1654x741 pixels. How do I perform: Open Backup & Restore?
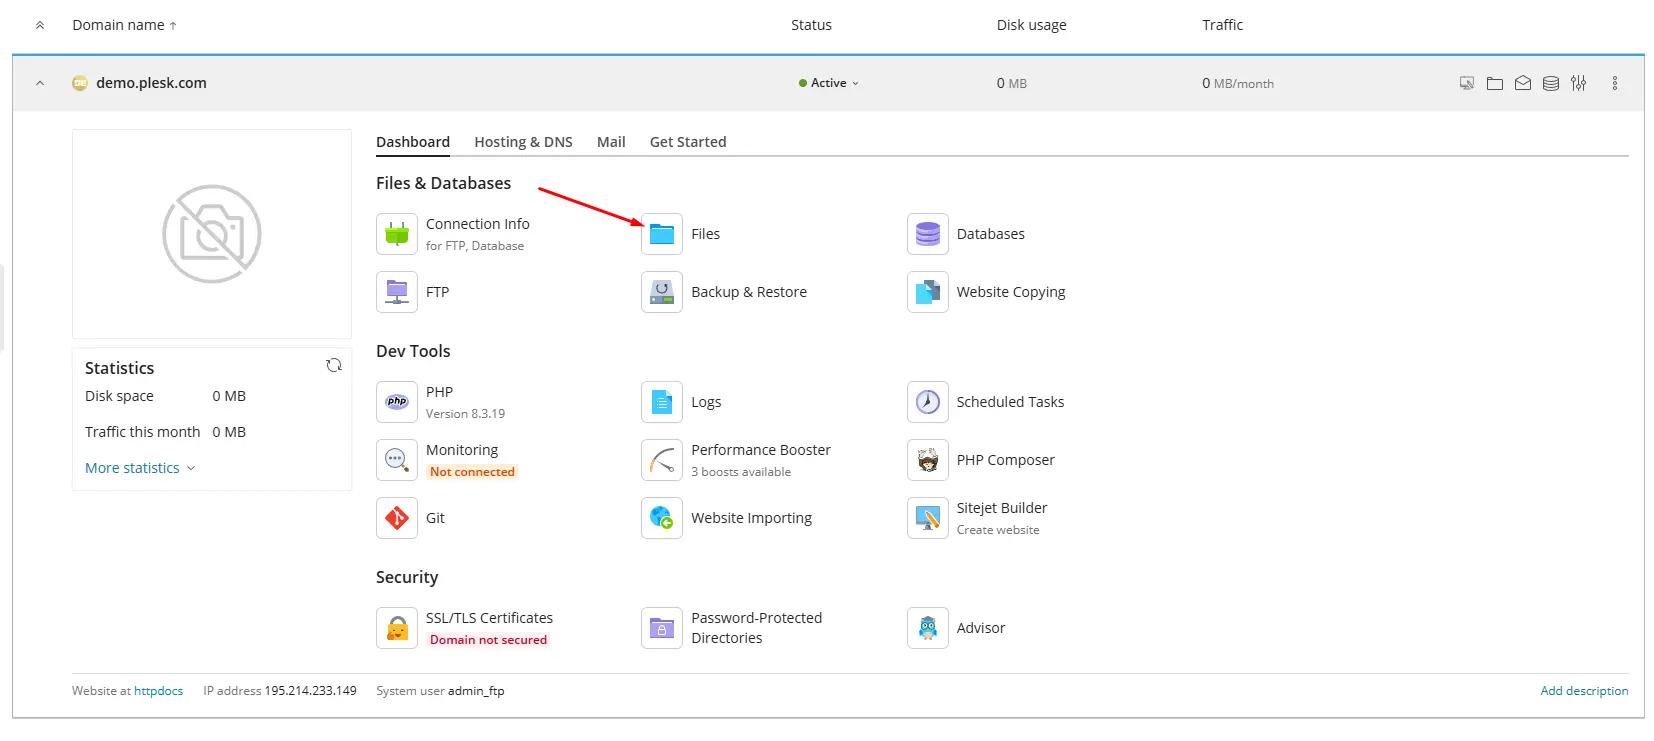coord(662,292)
